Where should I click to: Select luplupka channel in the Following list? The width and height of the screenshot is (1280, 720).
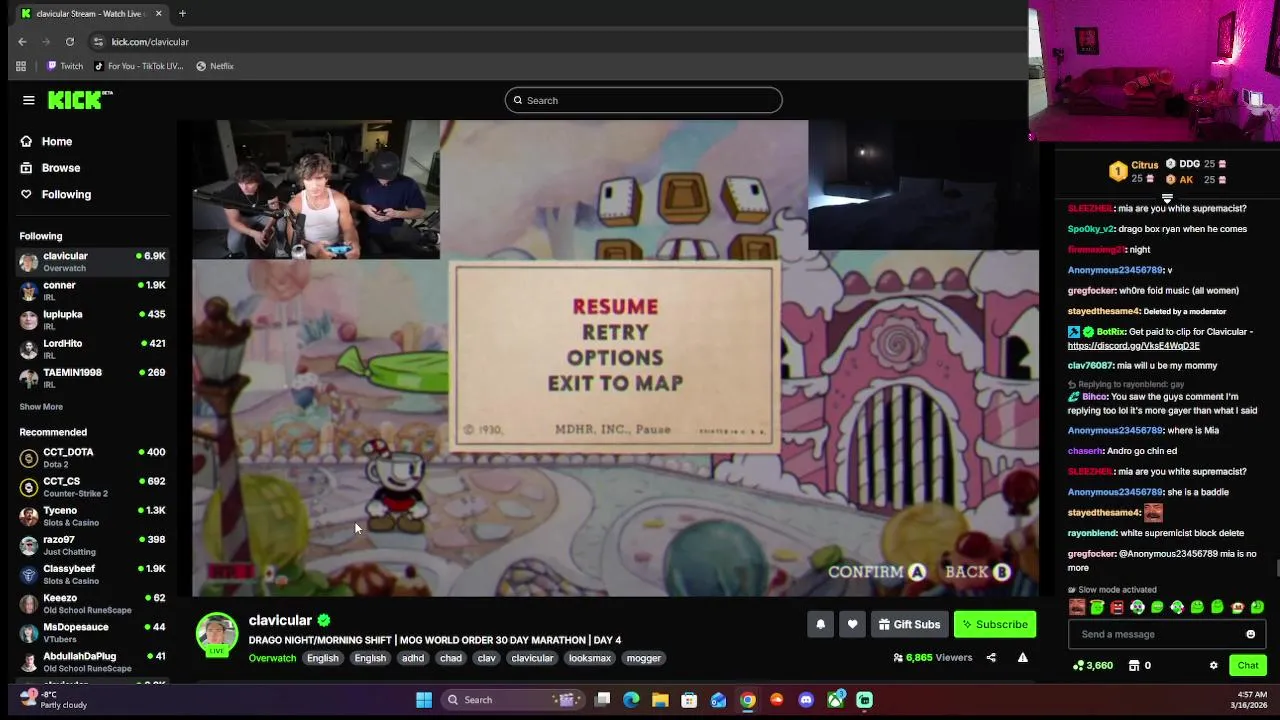click(92, 320)
